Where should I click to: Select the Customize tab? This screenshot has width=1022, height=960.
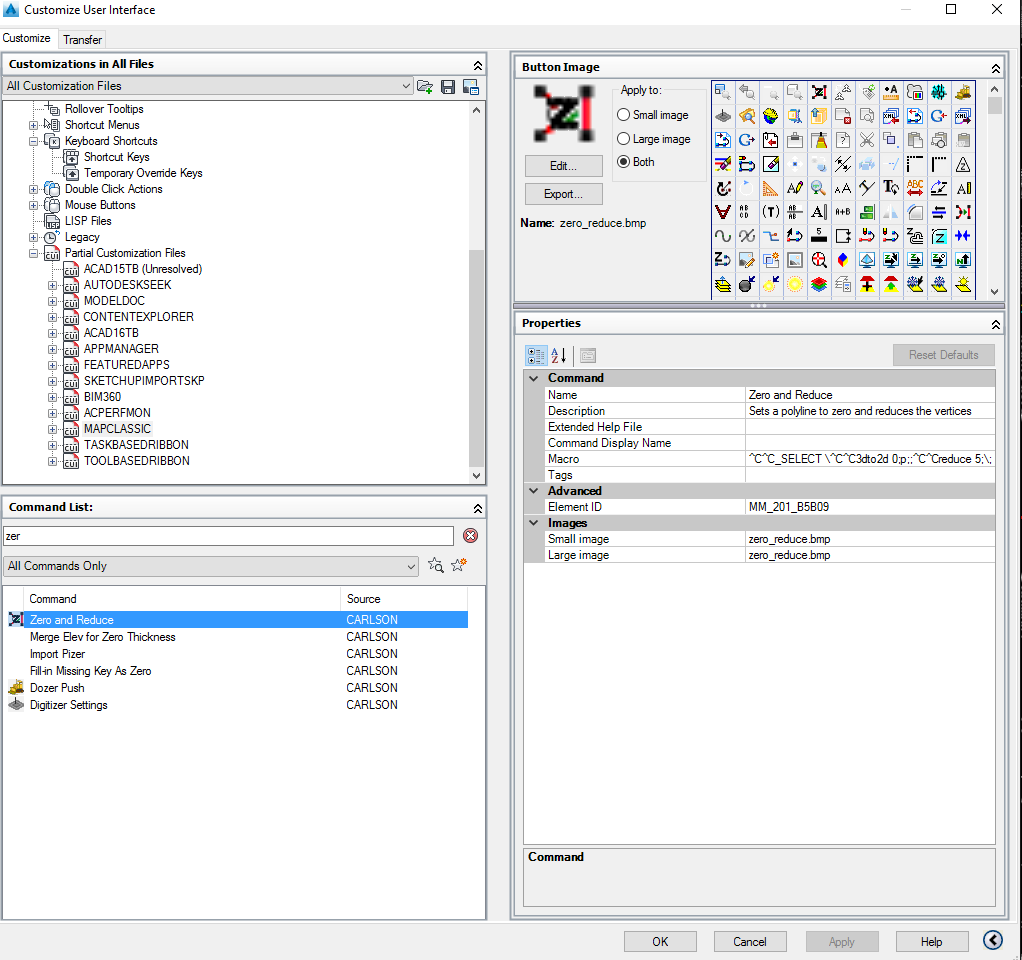(x=28, y=37)
